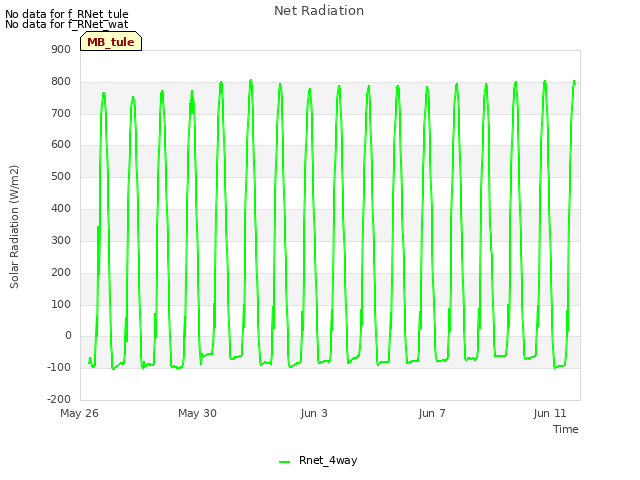Click the 800 y-axis tick label

[x=61, y=81]
